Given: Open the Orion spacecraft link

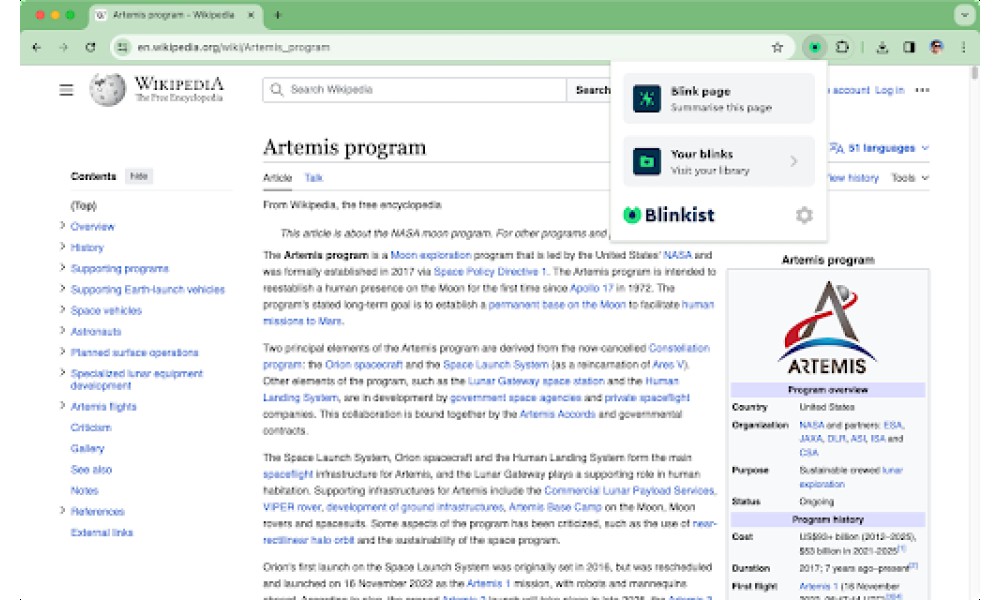Looking at the screenshot, I should [x=364, y=365].
